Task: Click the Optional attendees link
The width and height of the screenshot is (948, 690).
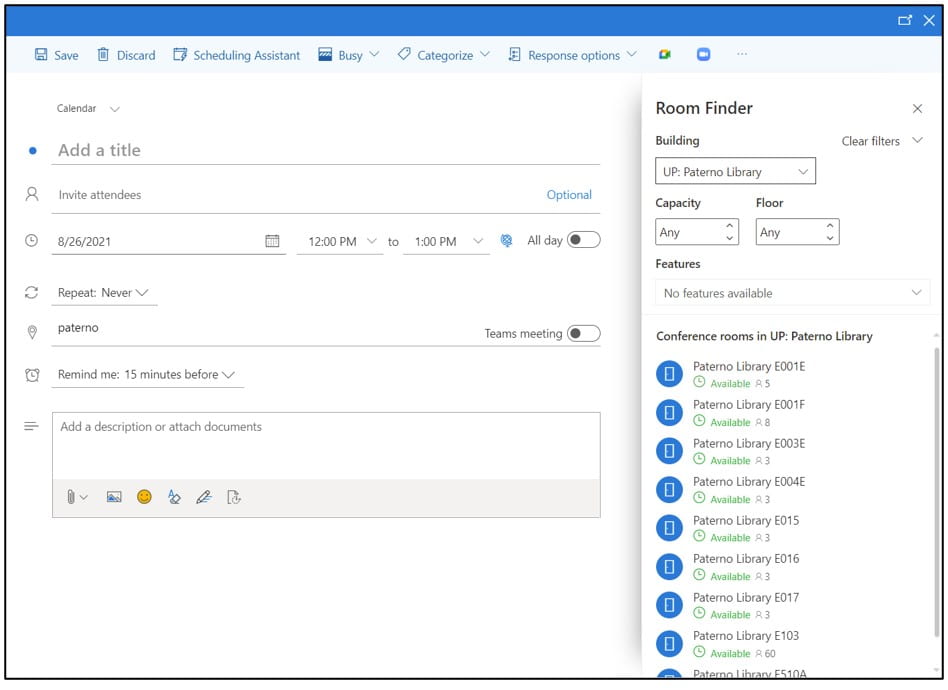Action: pos(569,194)
